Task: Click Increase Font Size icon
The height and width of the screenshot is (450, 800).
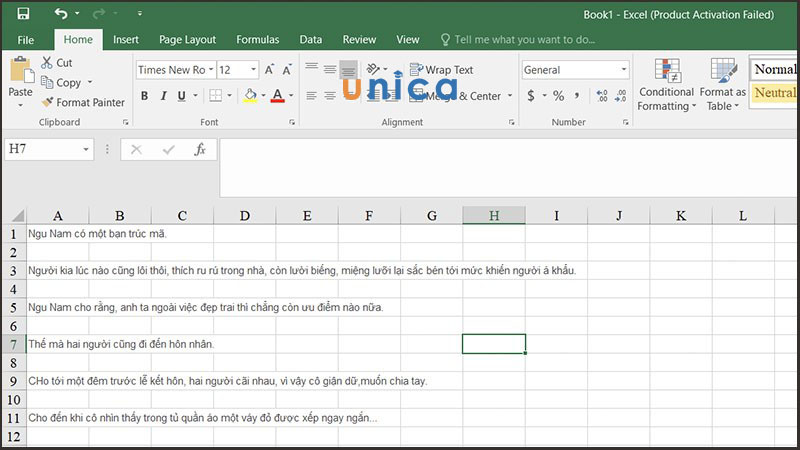Action: click(x=269, y=70)
